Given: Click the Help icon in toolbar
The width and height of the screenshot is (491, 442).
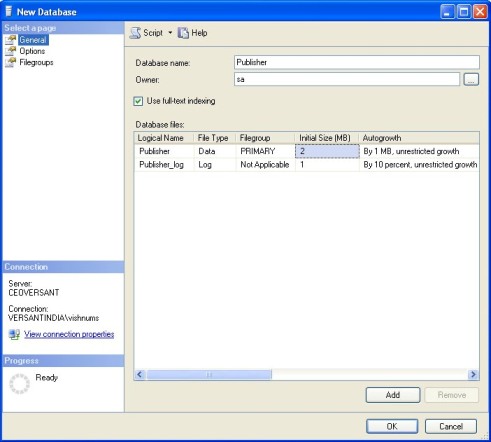Looking at the screenshot, I should 183,33.
